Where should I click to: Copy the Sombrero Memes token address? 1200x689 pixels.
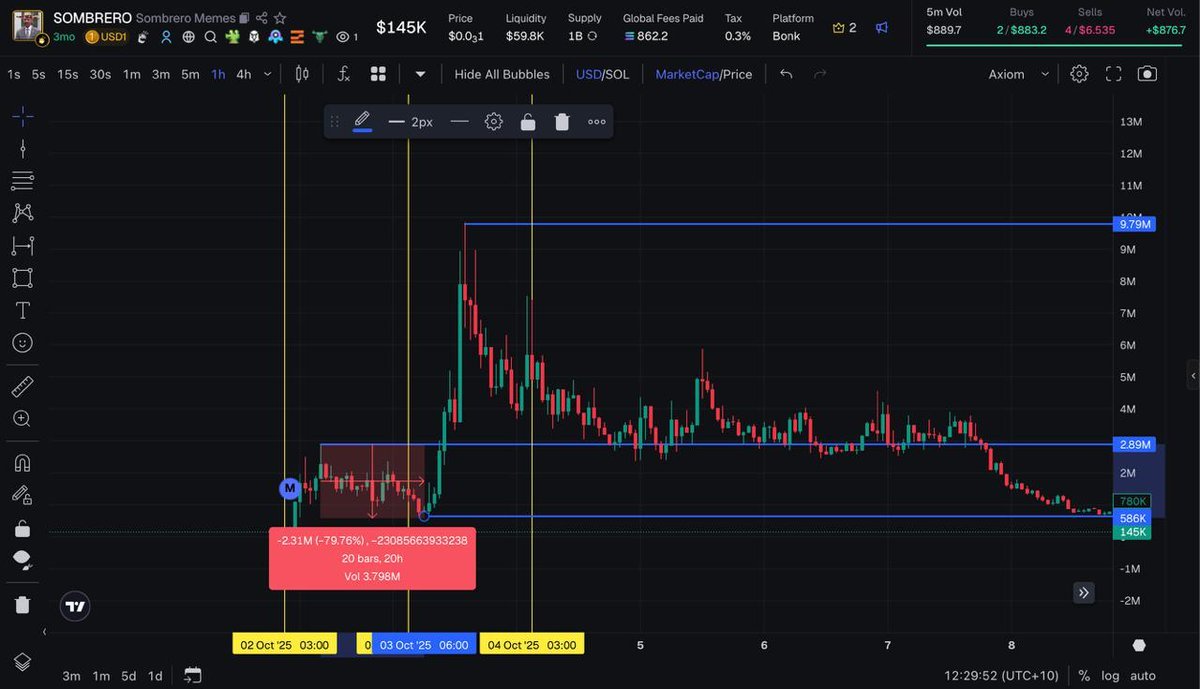pyautogui.click(x=245, y=18)
